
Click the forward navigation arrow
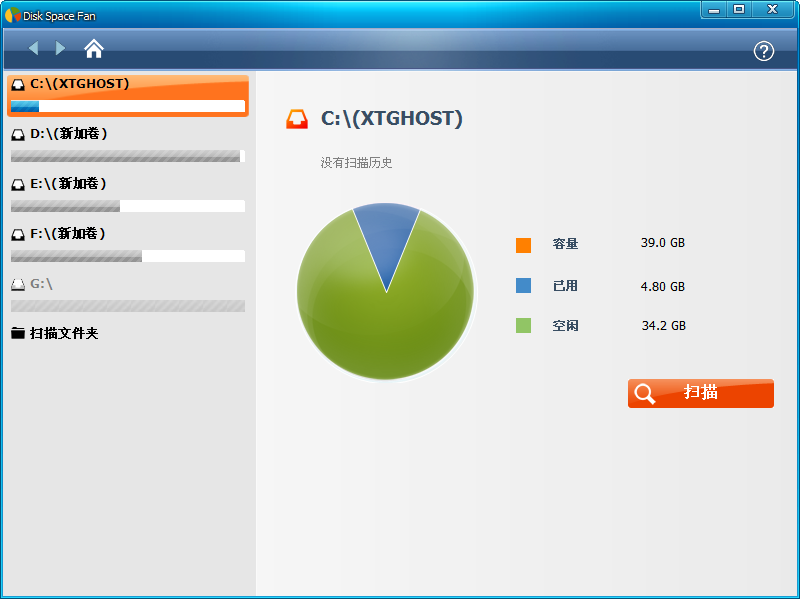61,48
